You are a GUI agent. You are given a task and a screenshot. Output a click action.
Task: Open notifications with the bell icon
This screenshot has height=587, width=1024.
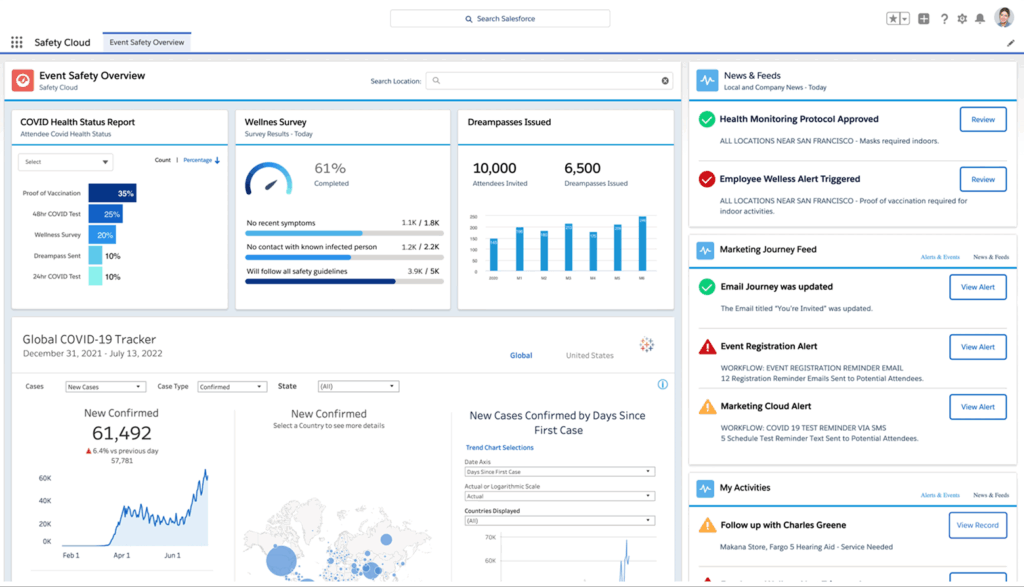[x=980, y=18]
